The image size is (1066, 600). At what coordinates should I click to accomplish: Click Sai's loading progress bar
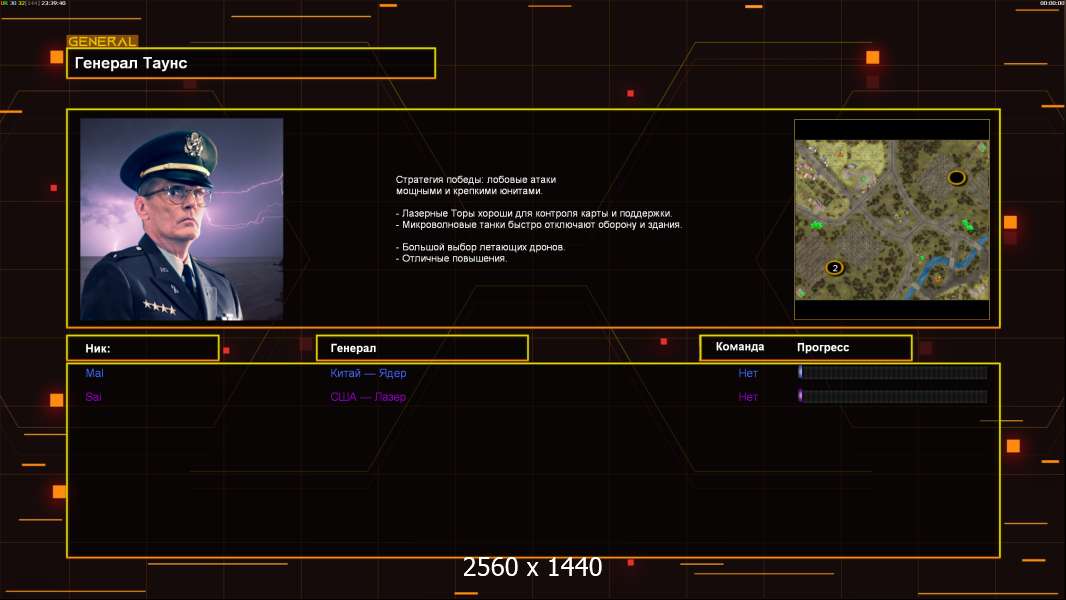pyautogui.click(x=892, y=397)
